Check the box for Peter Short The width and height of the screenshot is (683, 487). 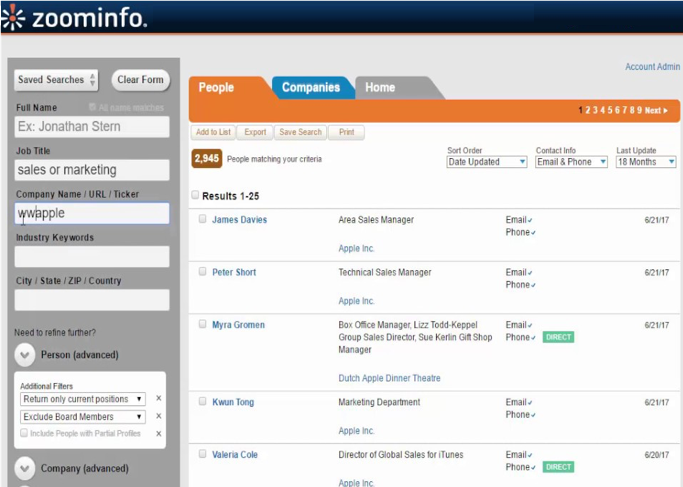pyautogui.click(x=203, y=271)
